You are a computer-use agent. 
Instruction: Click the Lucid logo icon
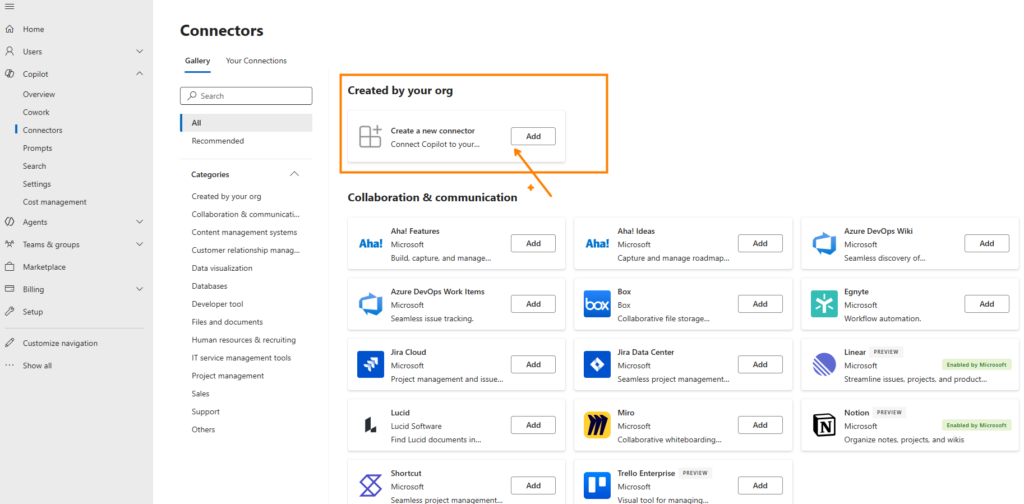pos(370,425)
